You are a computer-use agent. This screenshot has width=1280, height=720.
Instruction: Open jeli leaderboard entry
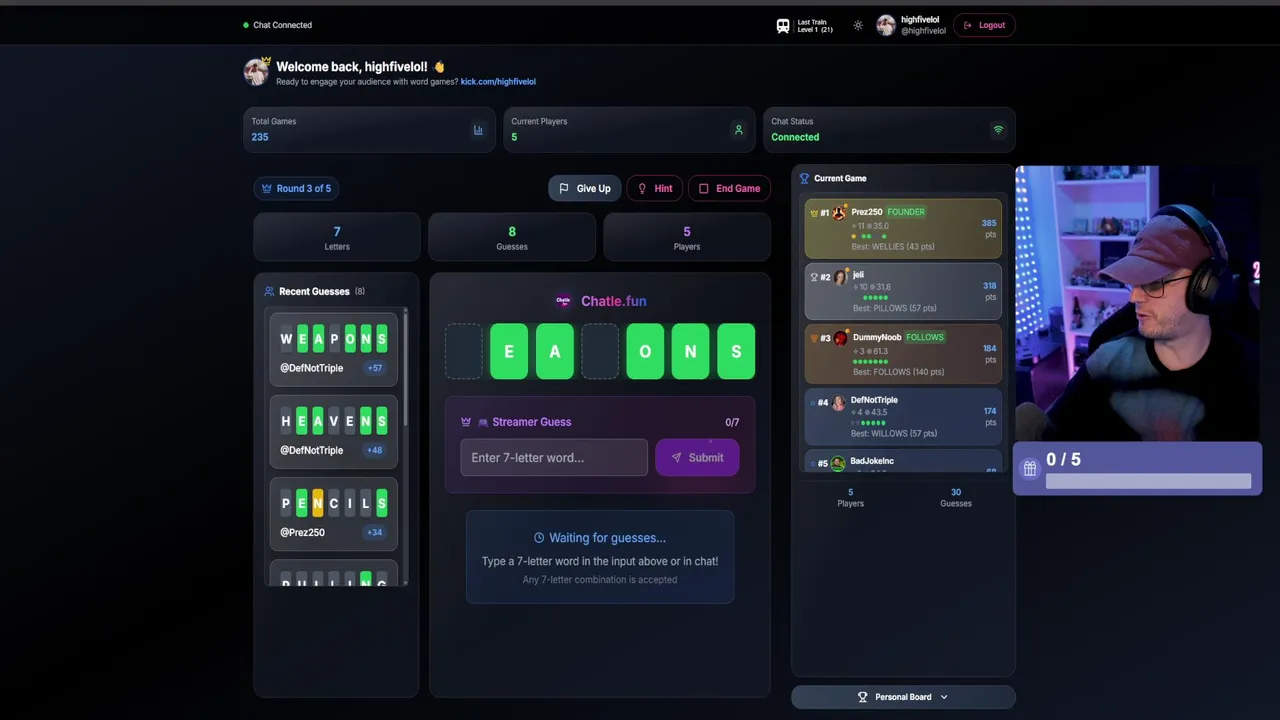903,291
